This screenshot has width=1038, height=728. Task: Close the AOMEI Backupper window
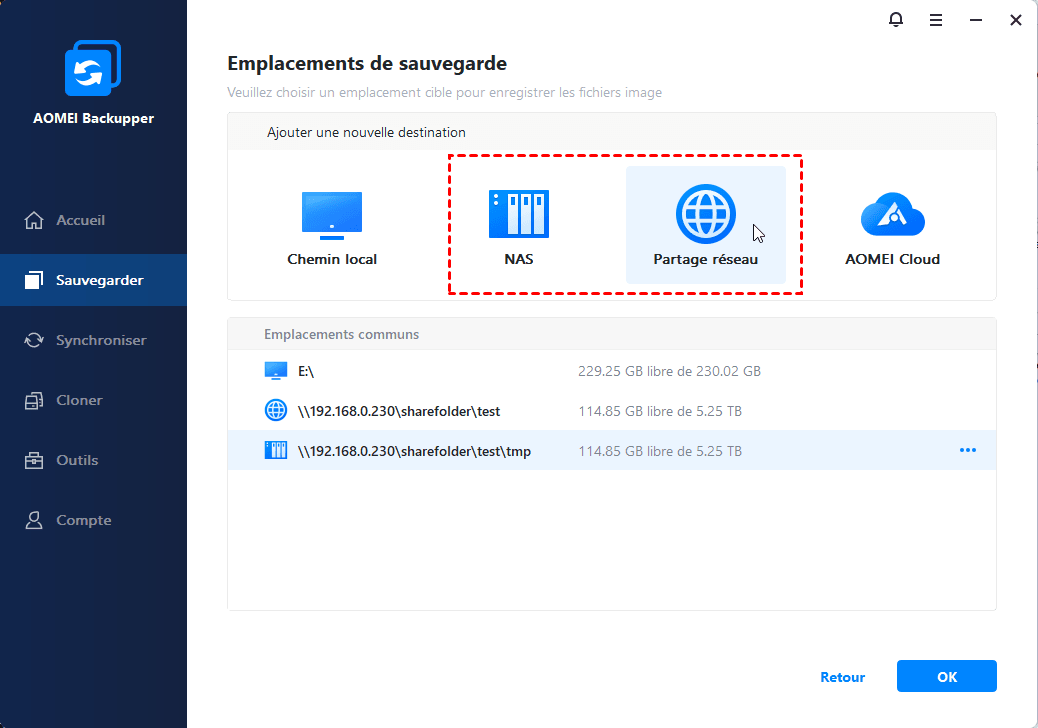coord(1015,21)
